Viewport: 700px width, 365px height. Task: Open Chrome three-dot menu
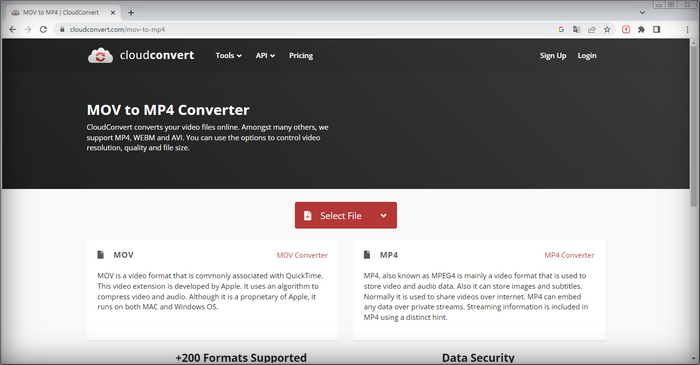click(x=687, y=29)
